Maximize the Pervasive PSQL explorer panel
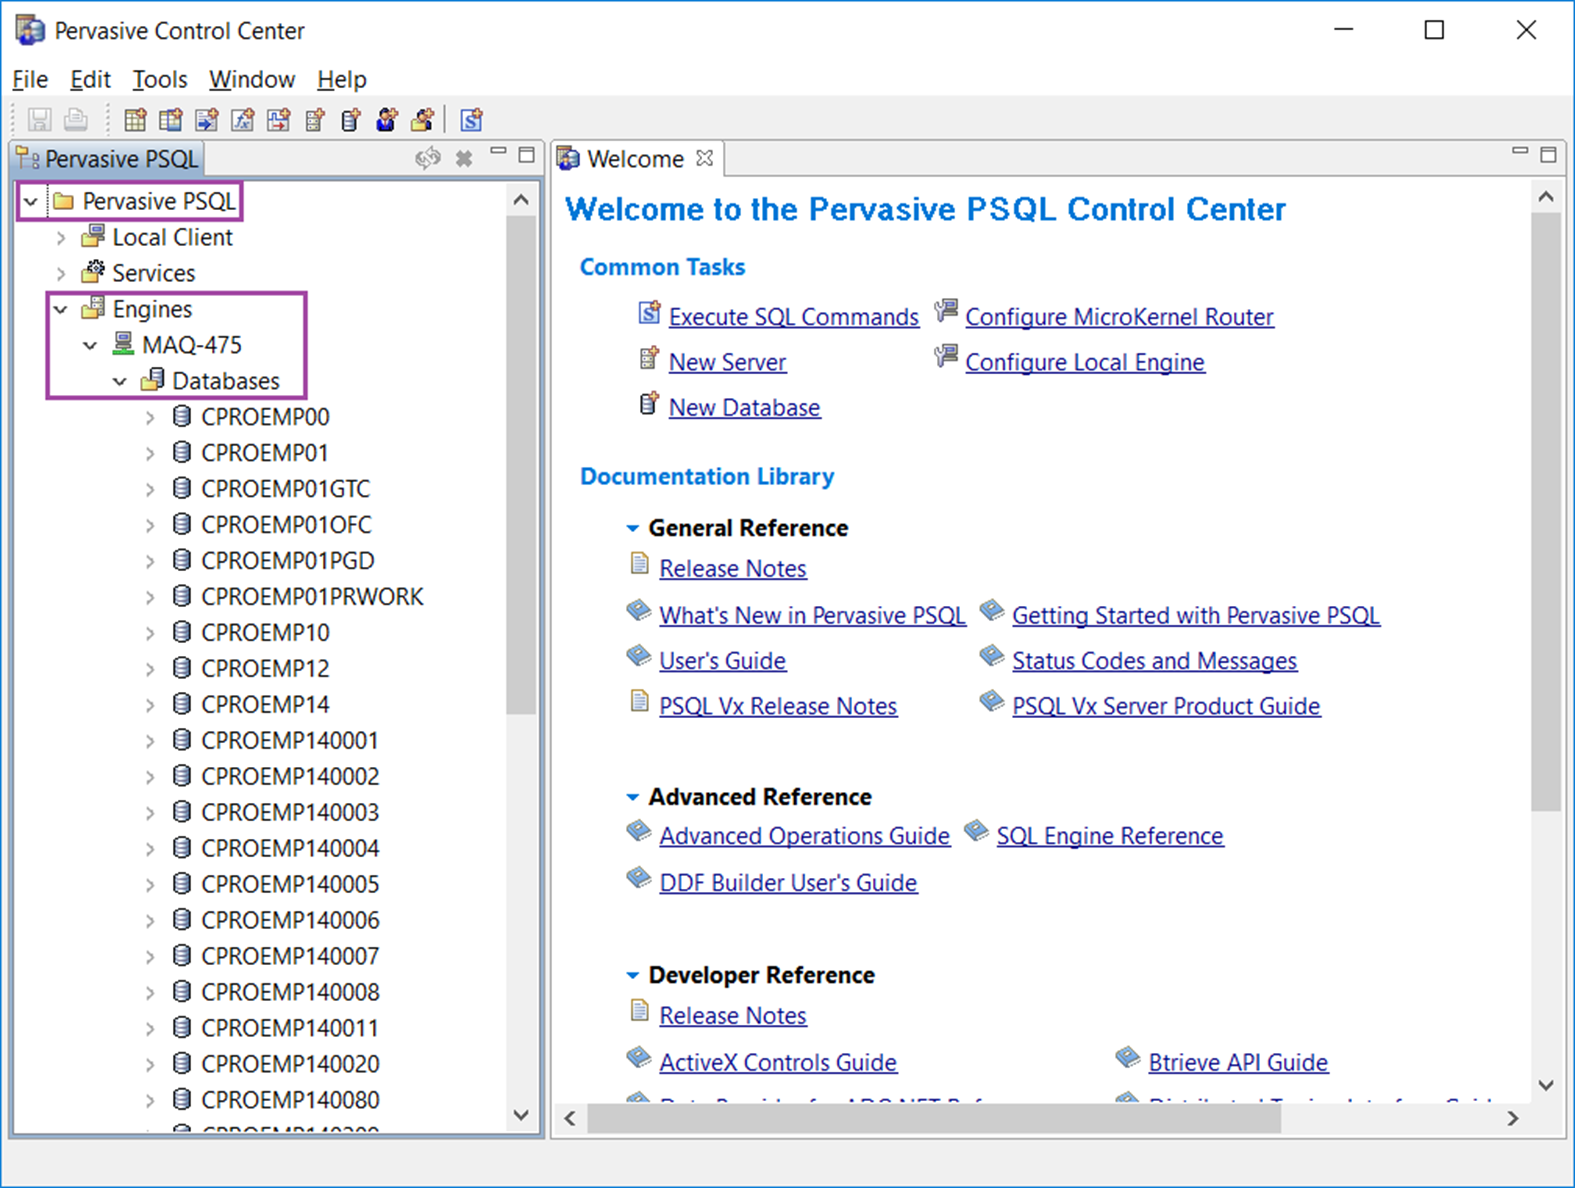Viewport: 1575px width, 1188px height. [x=527, y=155]
